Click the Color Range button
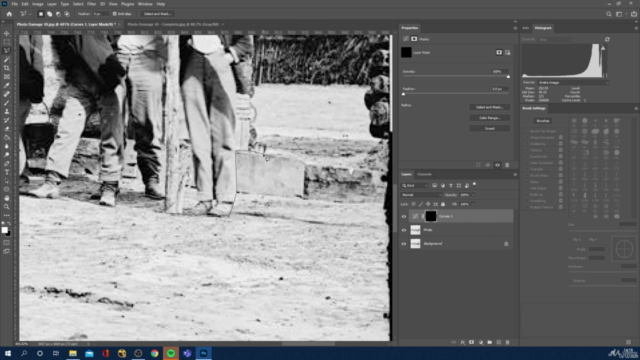Image resolution: width=640 pixels, height=360 pixels. pos(489,118)
